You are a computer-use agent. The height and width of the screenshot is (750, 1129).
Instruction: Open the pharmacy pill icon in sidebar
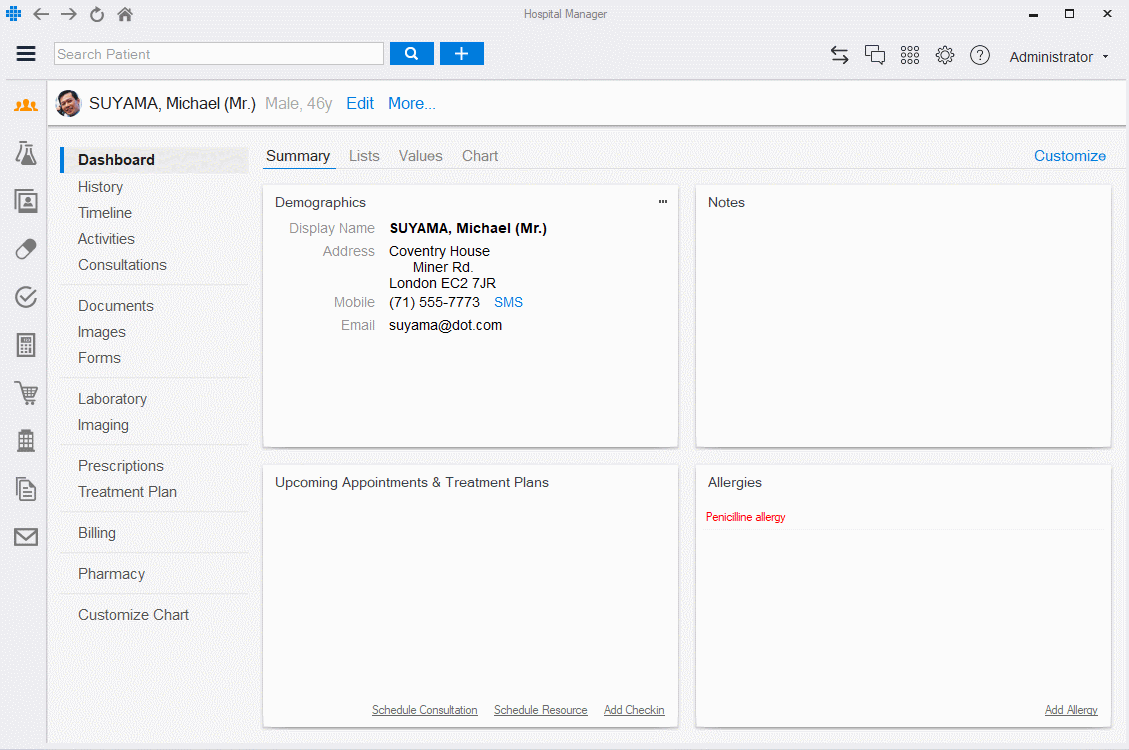26,249
